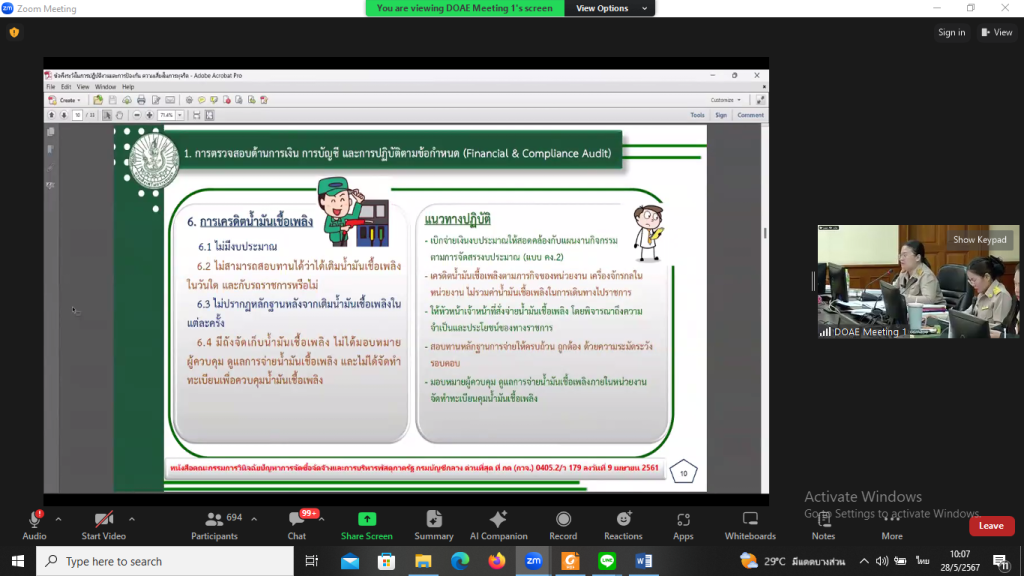Image resolution: width=1024 pixels, height=576 pixels.
Task: Open the Reactions menu
Action: pyautogui.click(x=623, y=526)
